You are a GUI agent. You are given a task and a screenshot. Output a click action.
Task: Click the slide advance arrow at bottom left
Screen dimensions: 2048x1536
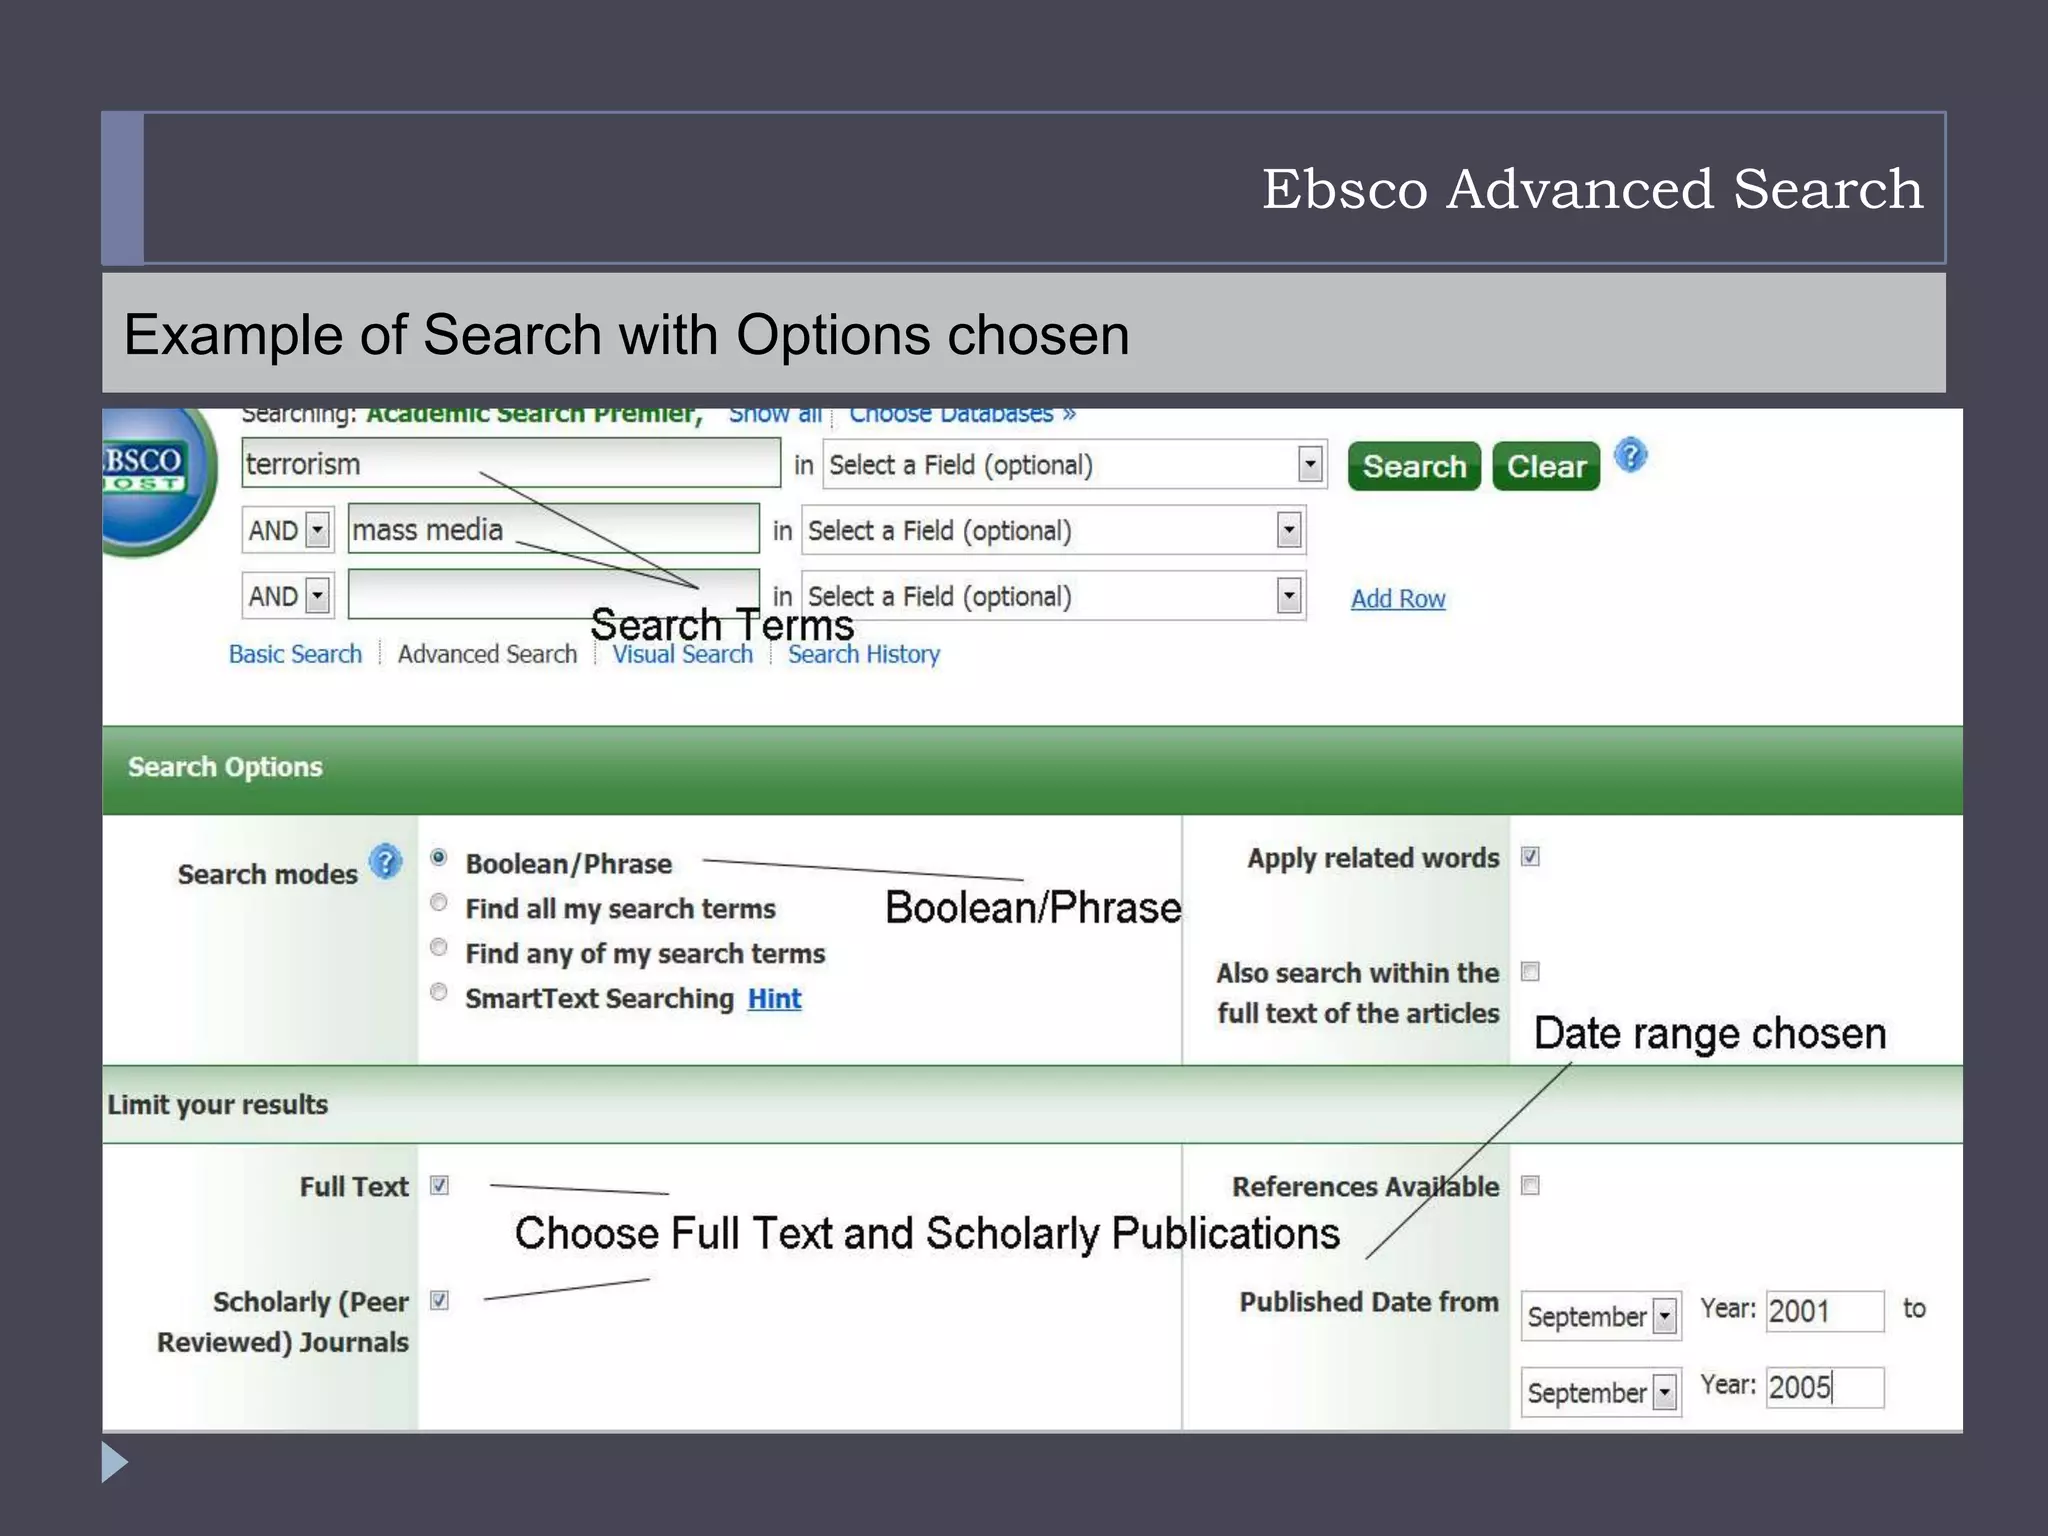(x=115, y=1462)
